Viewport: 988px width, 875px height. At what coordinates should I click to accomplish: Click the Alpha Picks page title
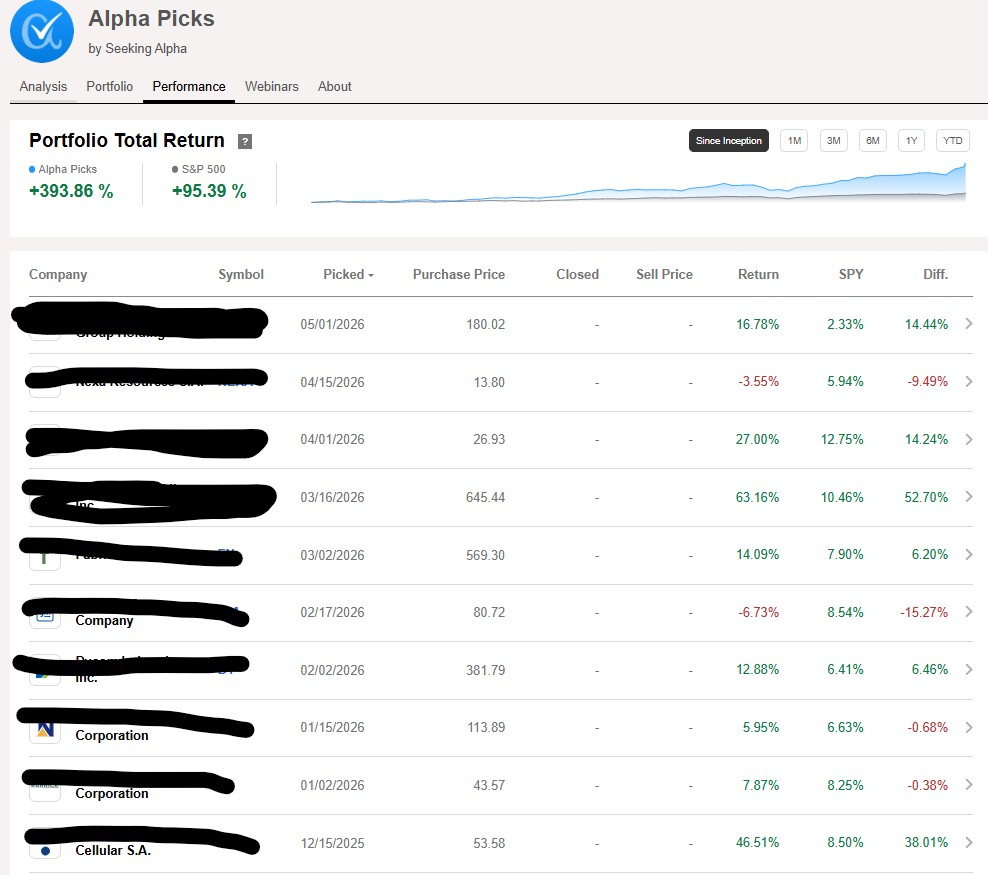(x=151, y=19)
